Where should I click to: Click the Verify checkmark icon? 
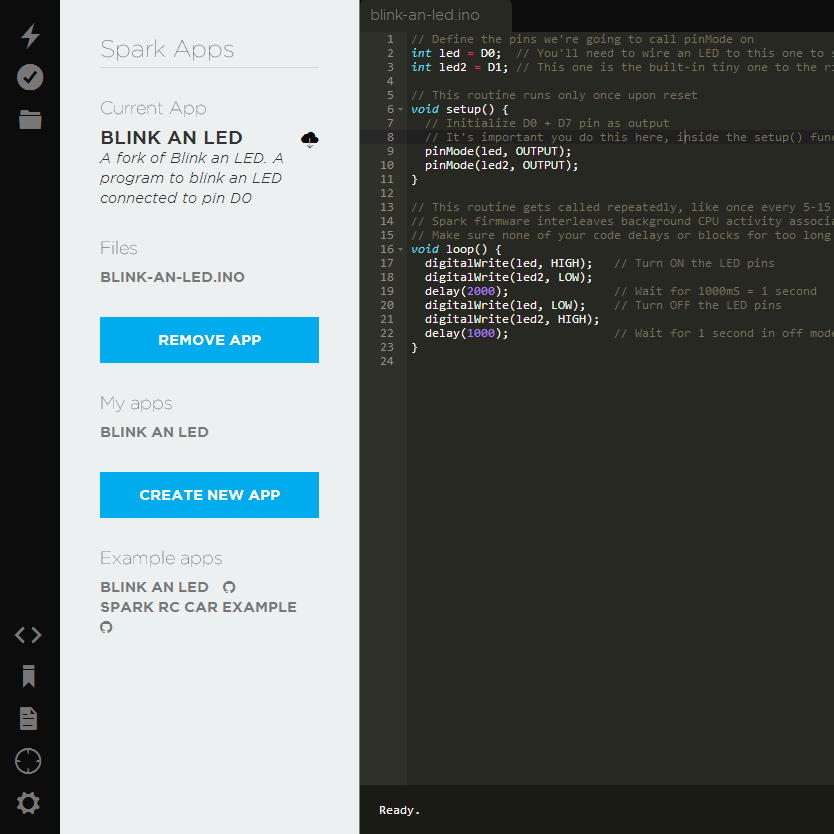point(30,78)
